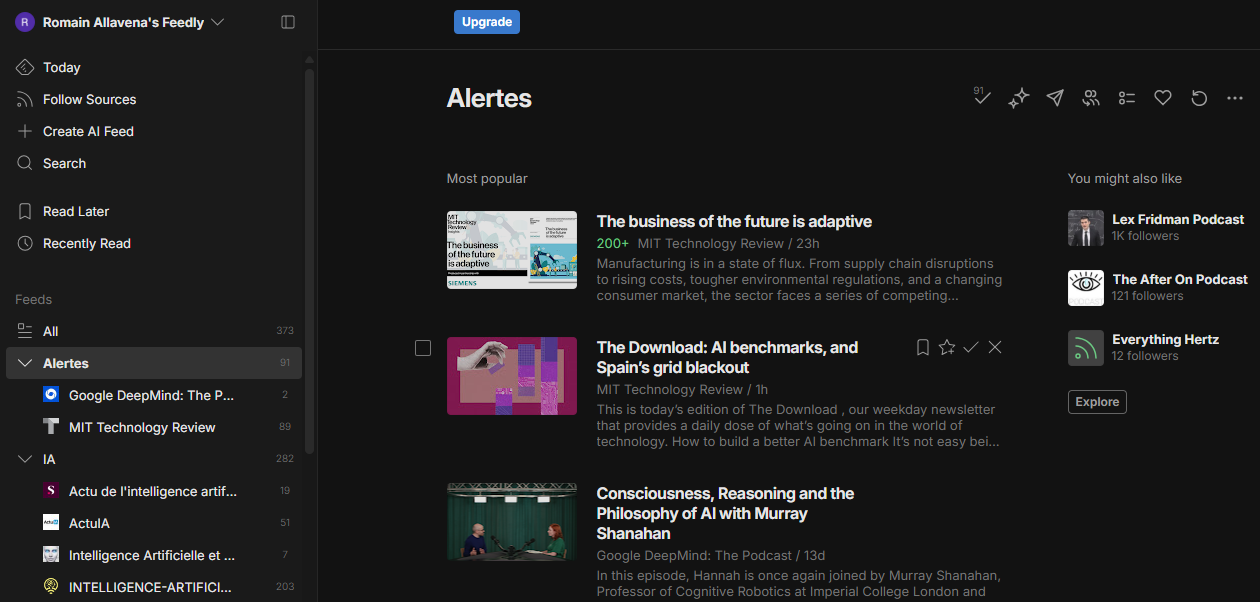Save The Download article to Read Later bookmark

pos(922,347)
